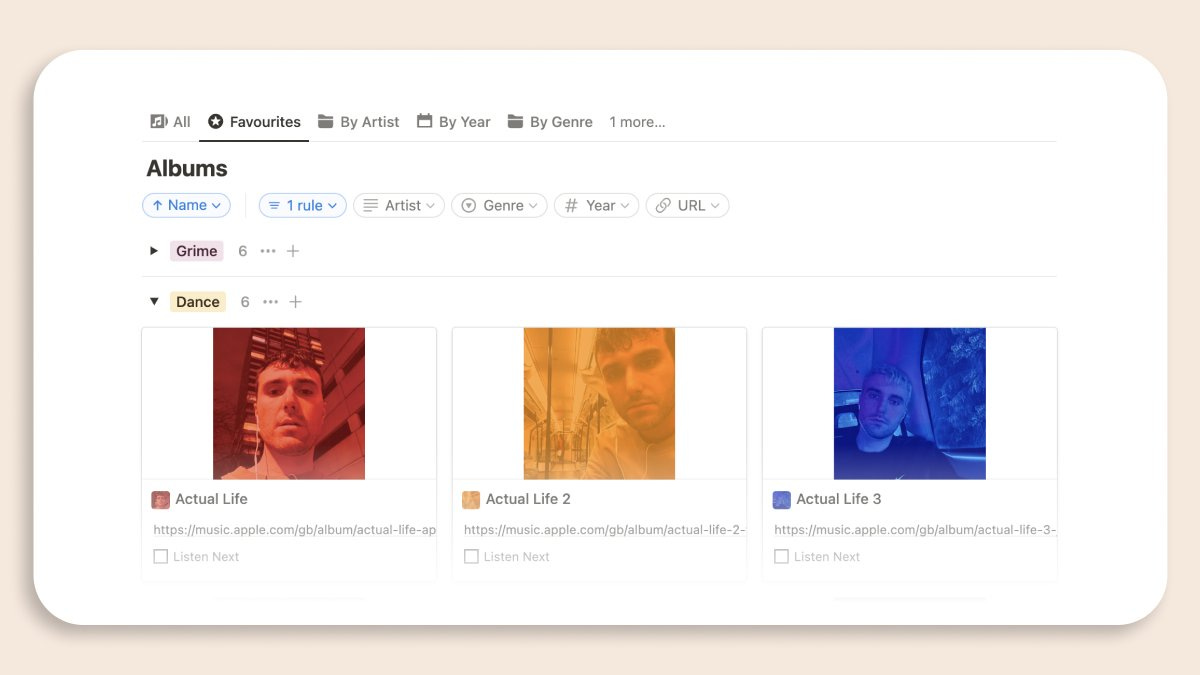Click the Grime group count 6
The height and width of the screenshot is (675, 1200).
click(x=242, y=251)
